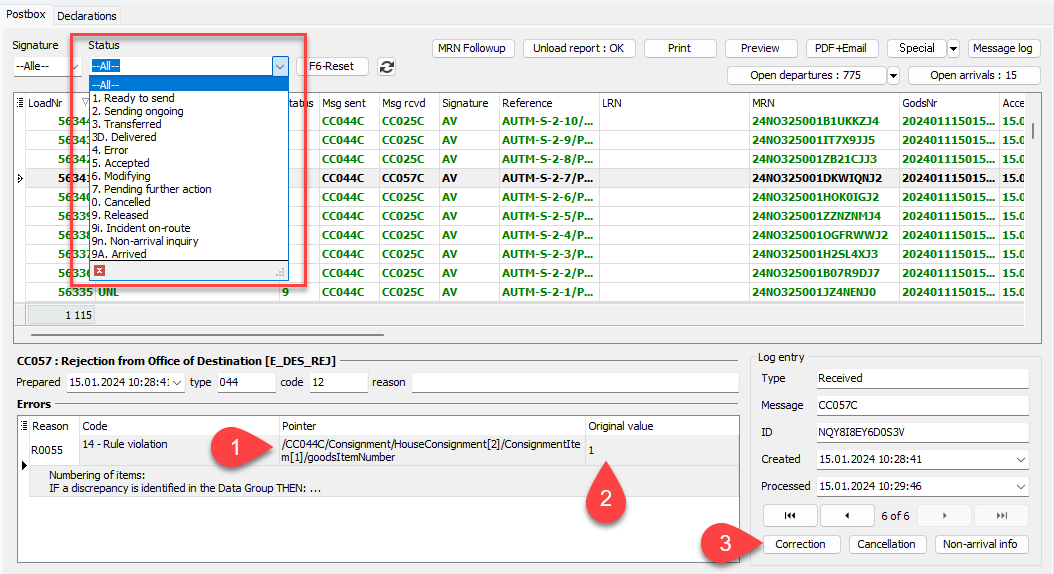Click the red X in Status dropdown footer
The image size is (1054, 574).
point(99,271)
